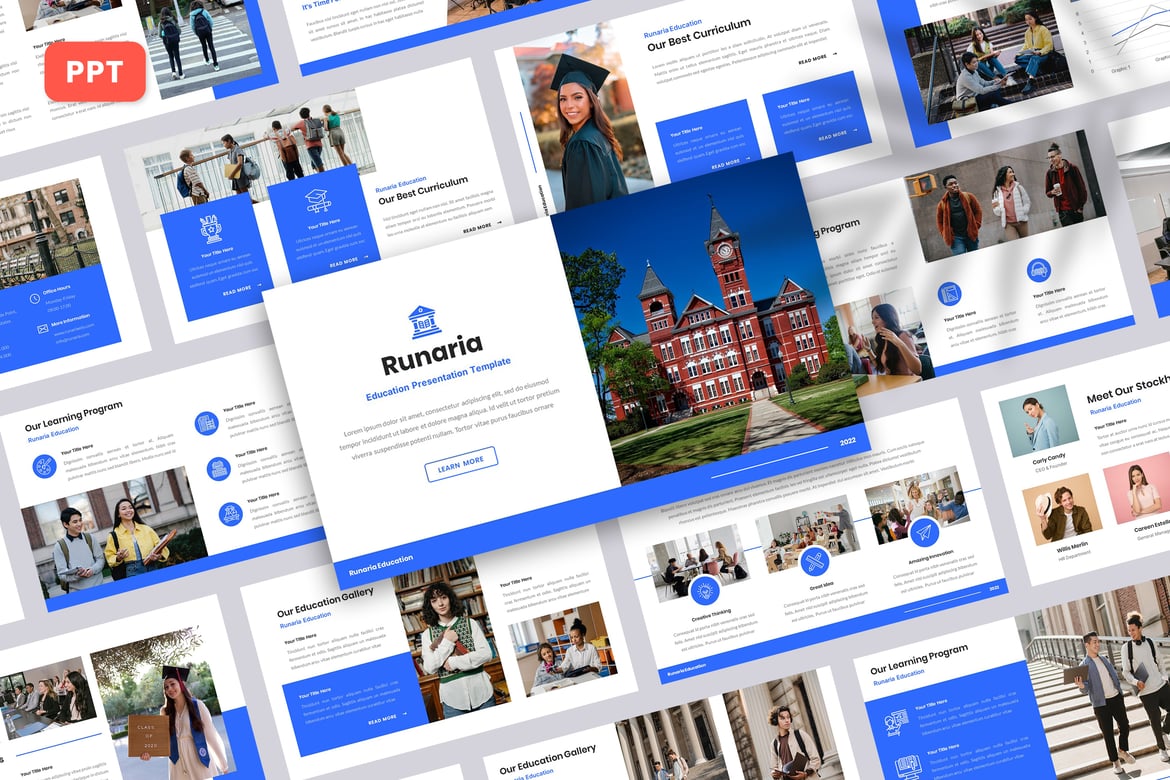Click the Runaria title text

point(432,355)
